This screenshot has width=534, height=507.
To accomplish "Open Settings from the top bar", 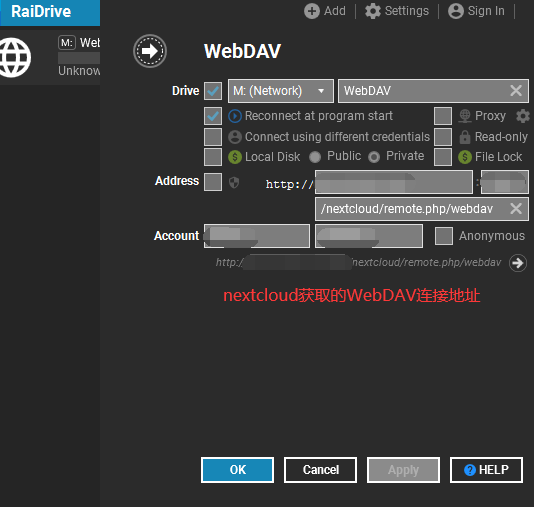I will click(x=397, y=11).
